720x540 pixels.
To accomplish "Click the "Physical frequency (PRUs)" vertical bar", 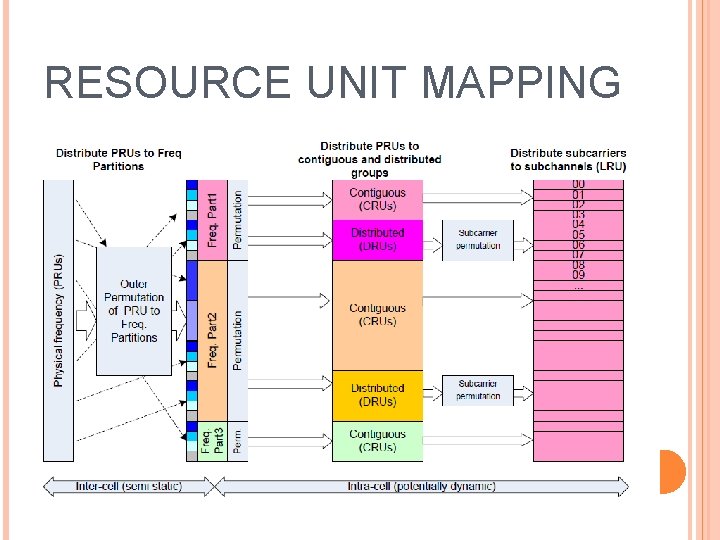I will click(x=58, y=321).
